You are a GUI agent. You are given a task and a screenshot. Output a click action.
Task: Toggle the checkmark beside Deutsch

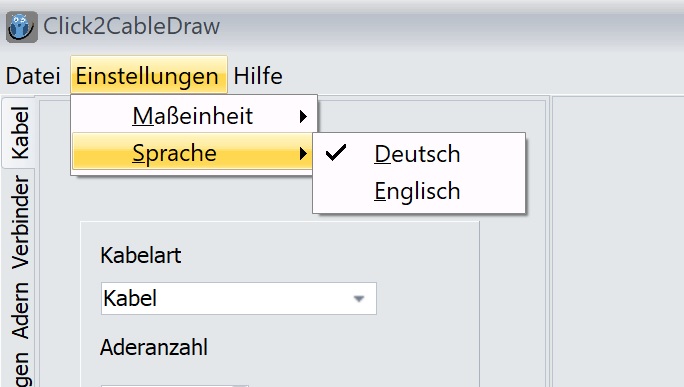(336, 153)
